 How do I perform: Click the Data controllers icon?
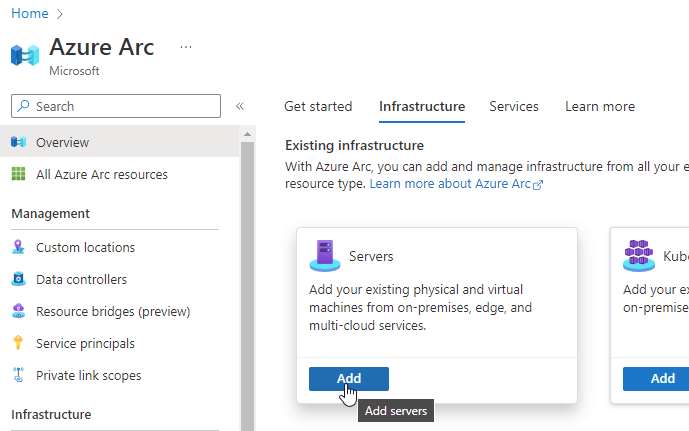point(18,279)
